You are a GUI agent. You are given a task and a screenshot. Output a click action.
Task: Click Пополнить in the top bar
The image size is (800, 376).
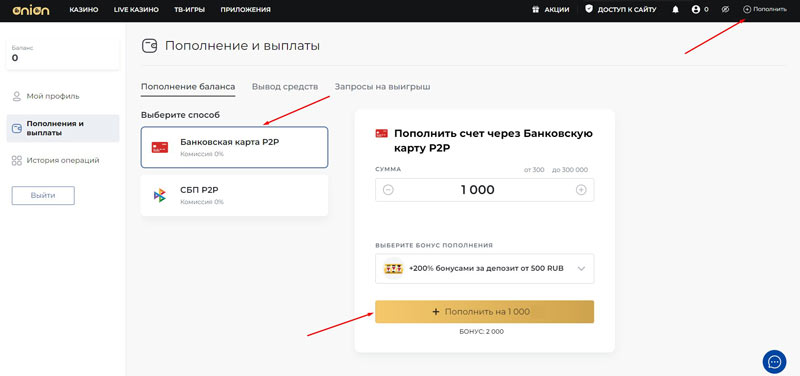(765, 10)
